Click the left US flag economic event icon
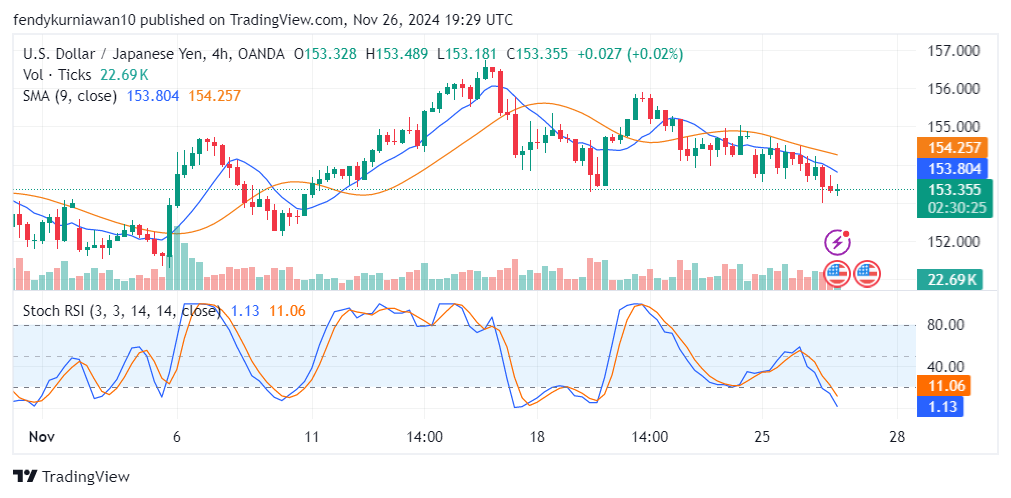1011x498 pixels. (837, 275)
